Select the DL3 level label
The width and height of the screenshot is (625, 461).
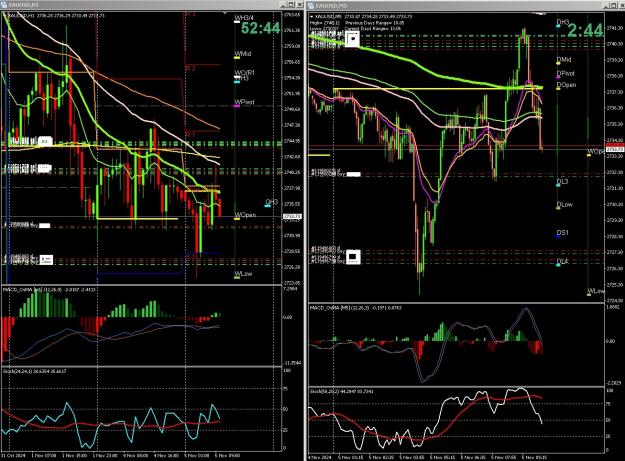click(562, 182)
